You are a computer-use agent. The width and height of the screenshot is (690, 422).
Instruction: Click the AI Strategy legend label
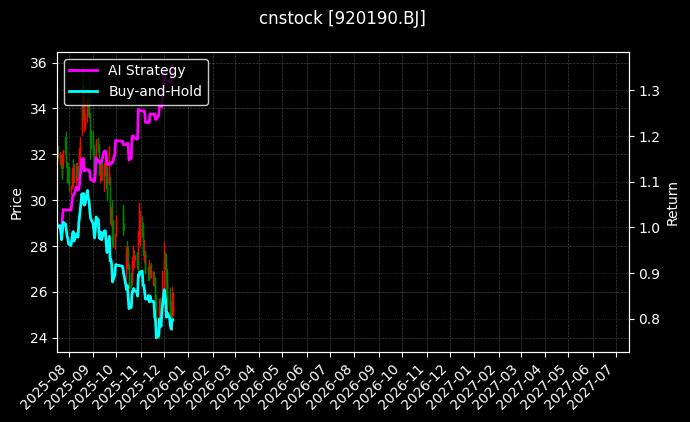[x=146, y=70]
